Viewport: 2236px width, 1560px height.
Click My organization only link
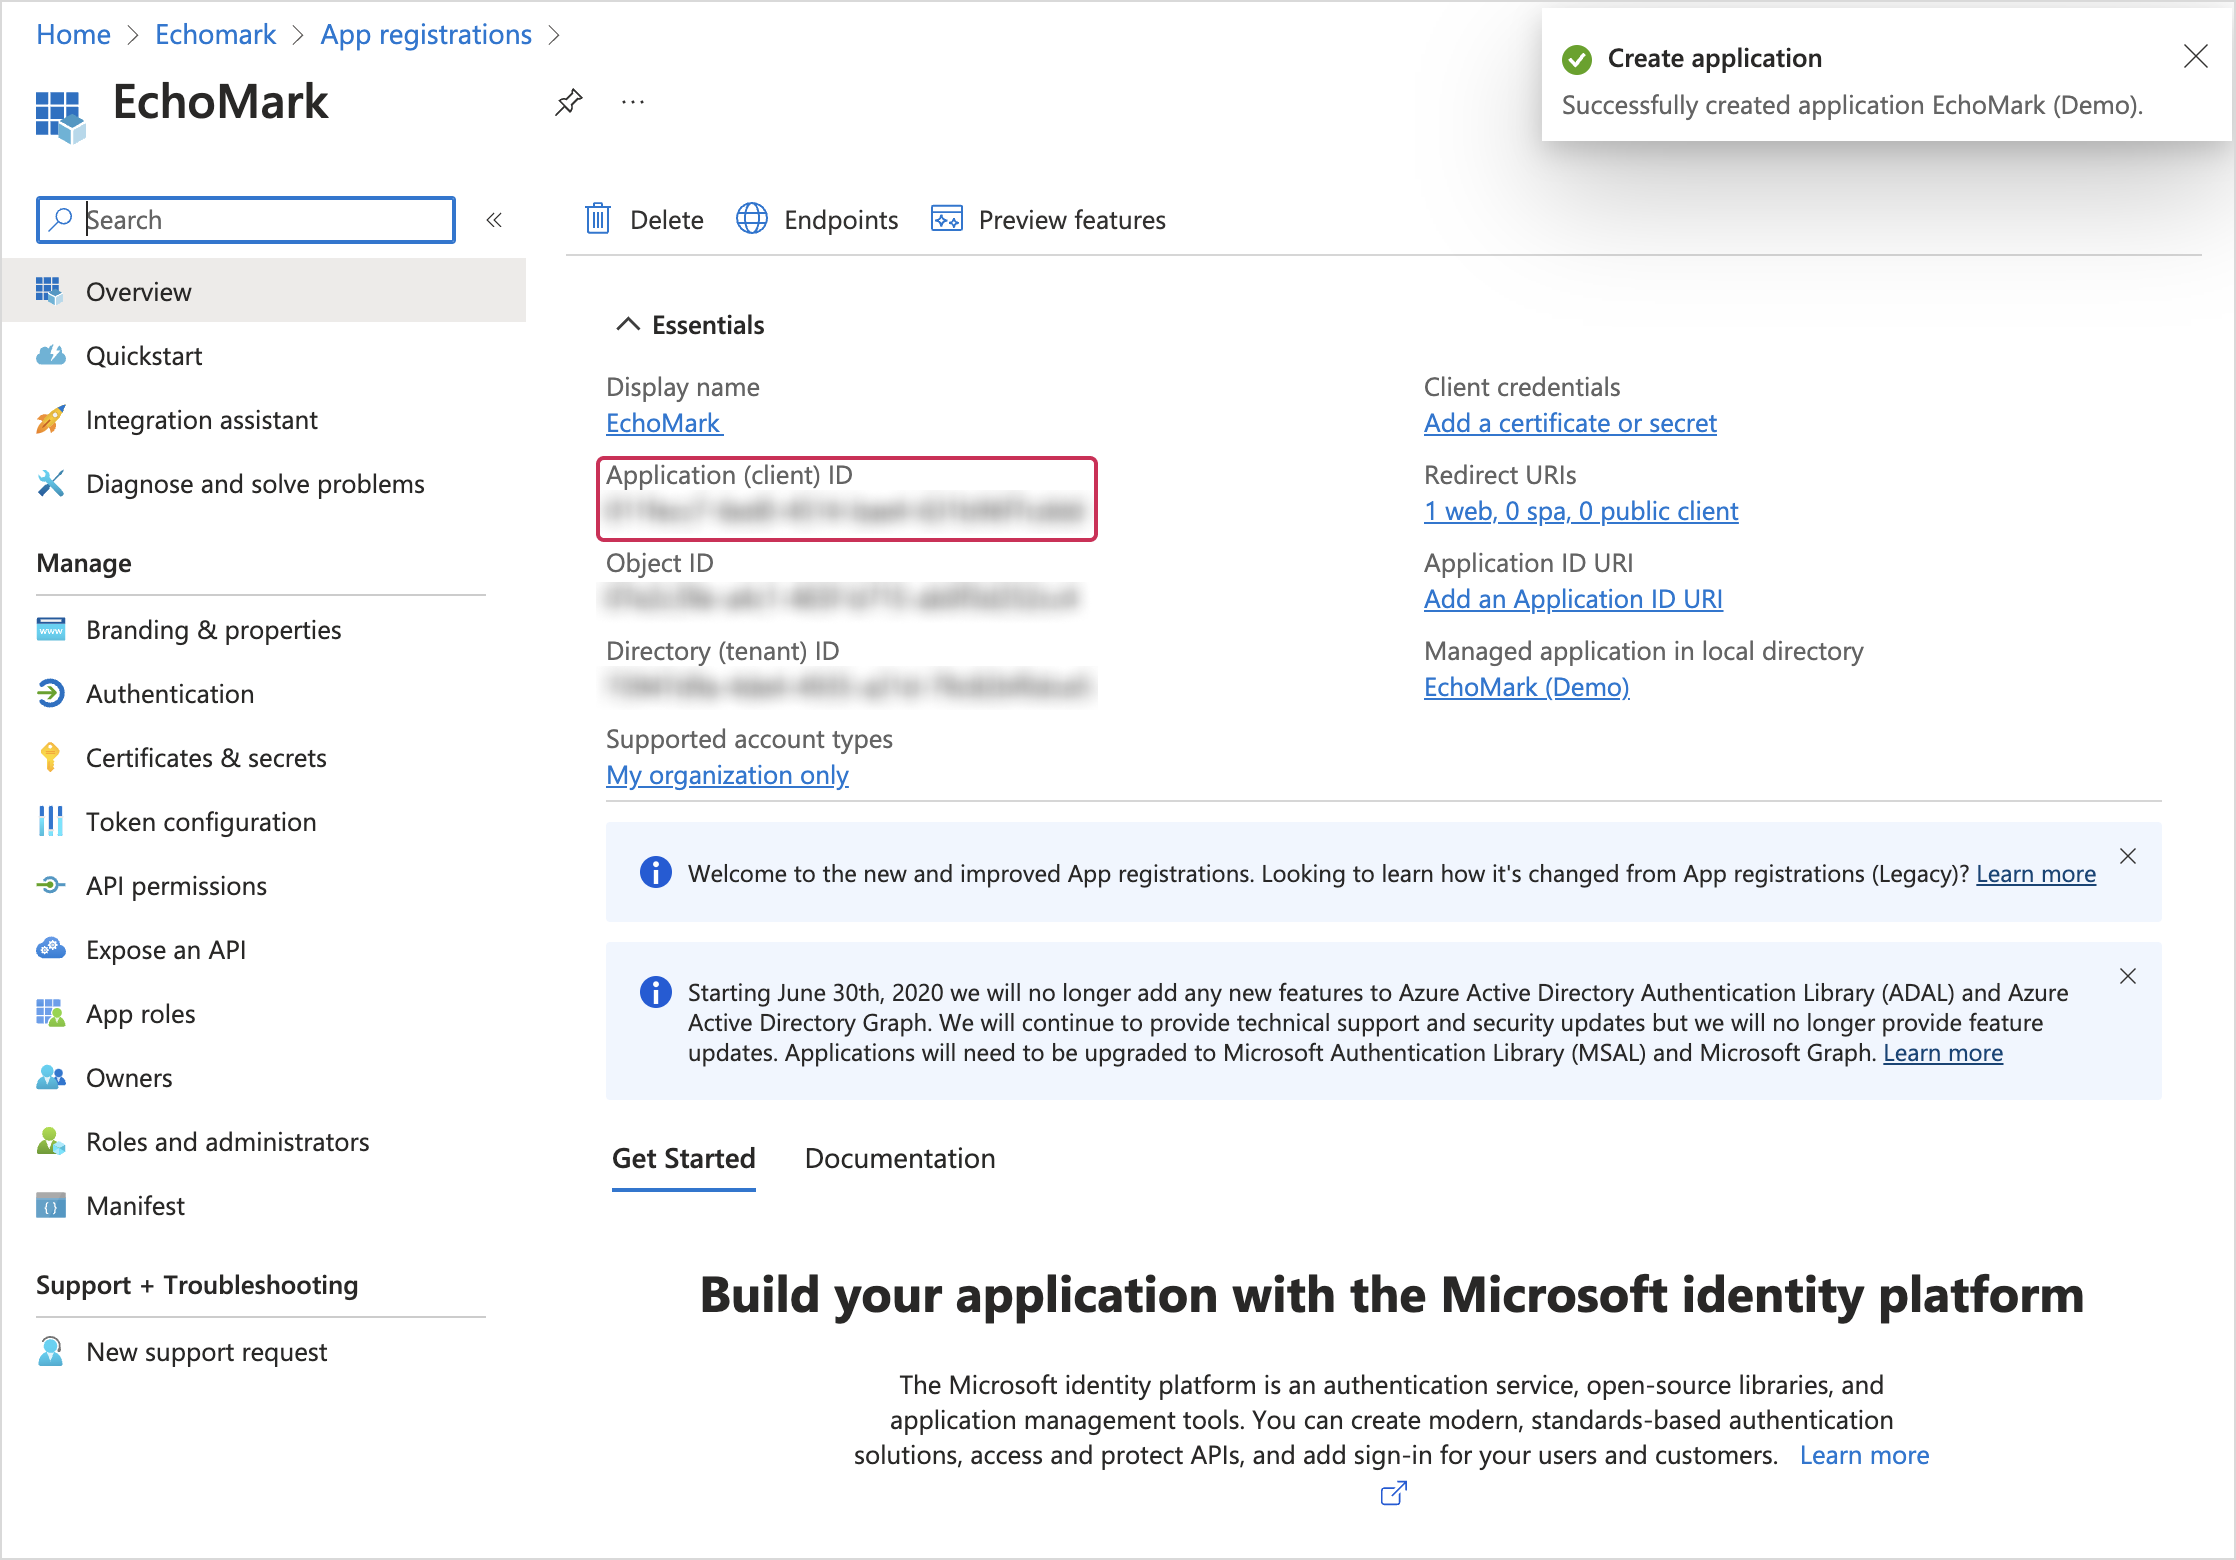(x=727, y=775)
